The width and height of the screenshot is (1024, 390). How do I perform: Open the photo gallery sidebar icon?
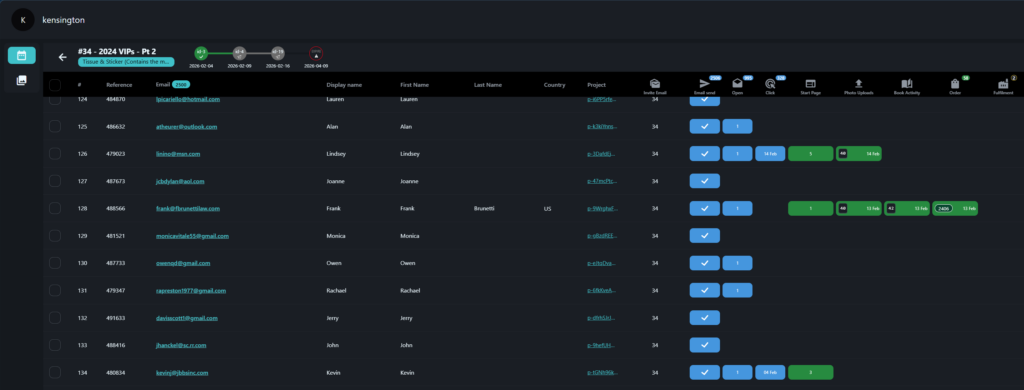click(x=22, y=80)
